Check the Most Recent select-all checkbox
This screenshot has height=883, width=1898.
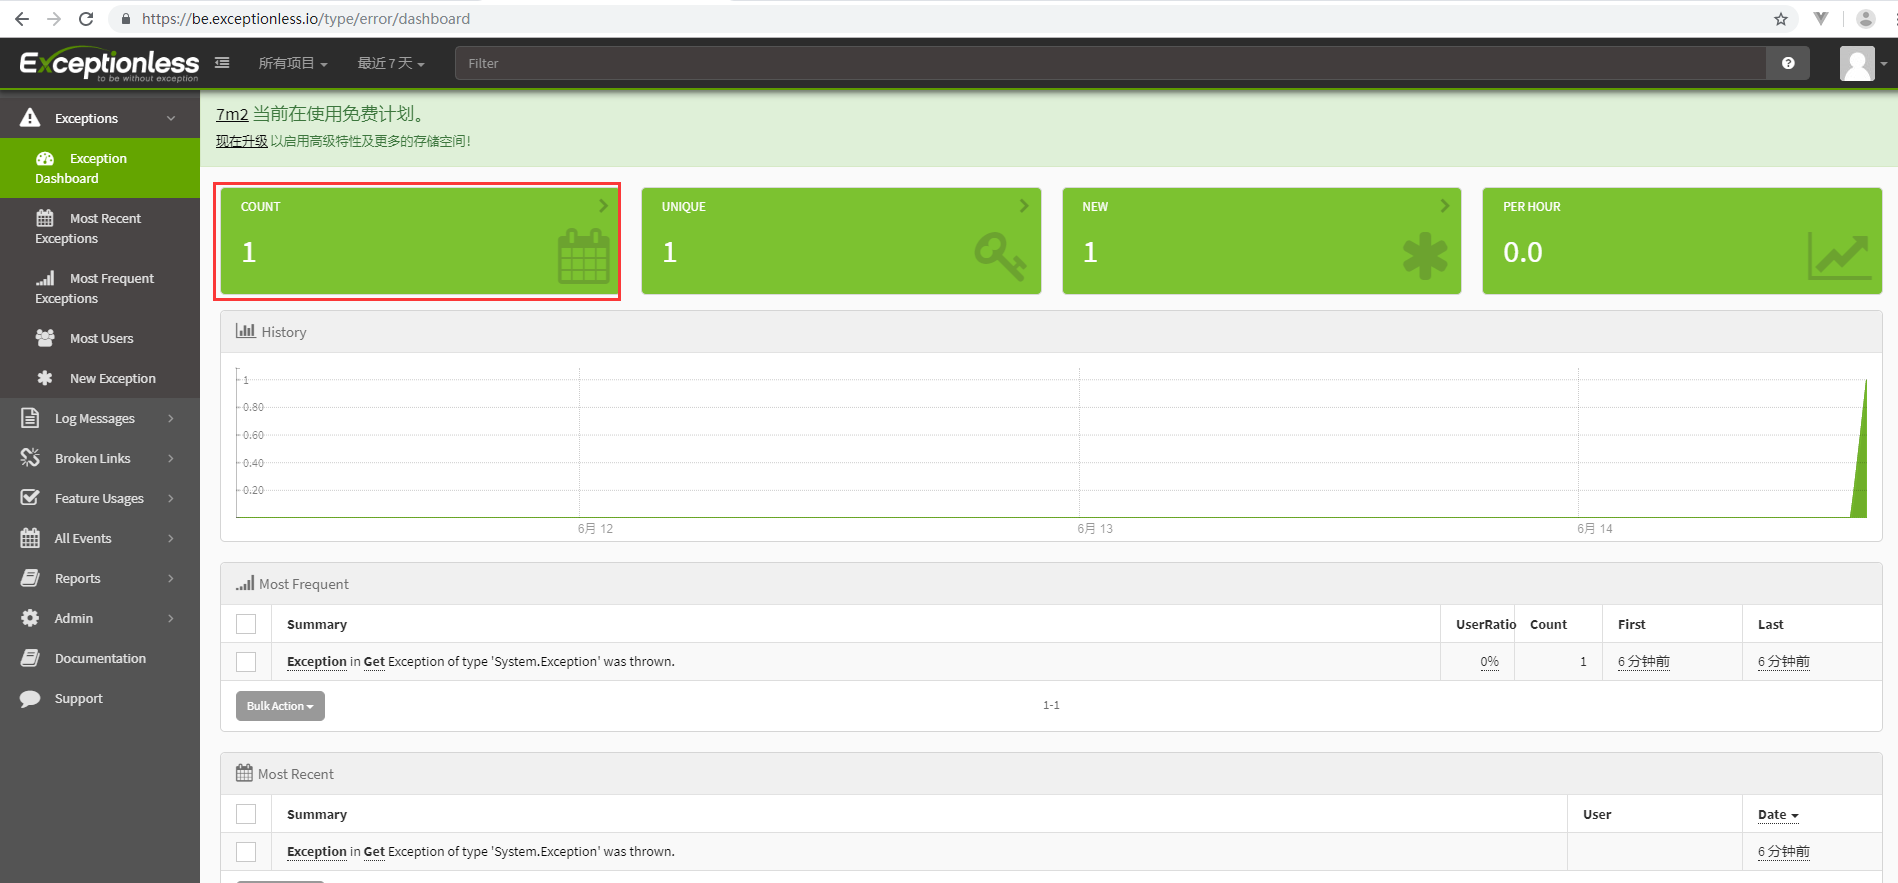[x=246, y=814]
